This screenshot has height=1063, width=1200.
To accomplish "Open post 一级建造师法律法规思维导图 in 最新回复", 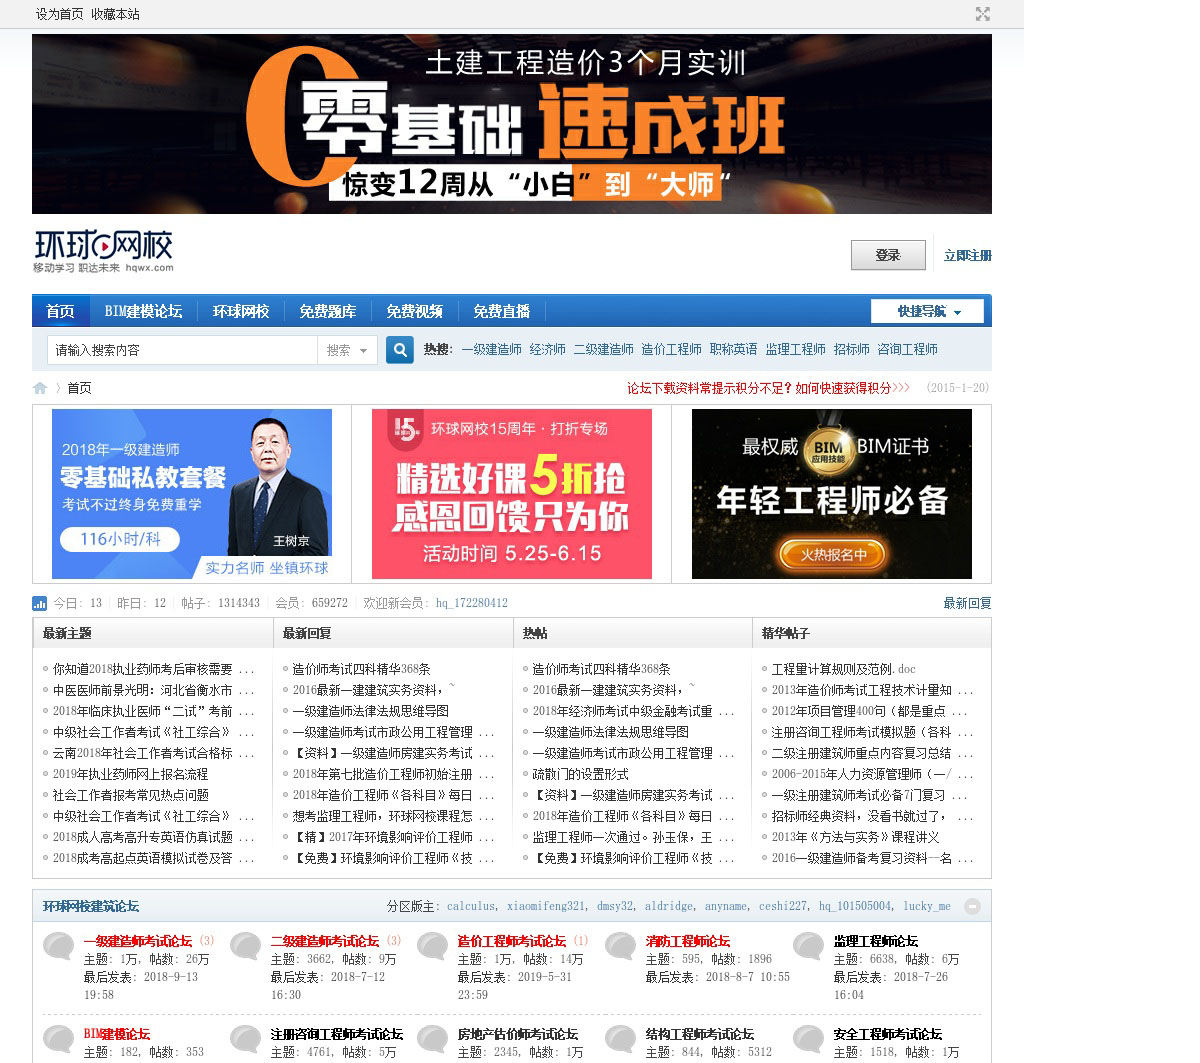I will (x=371, y=711).
